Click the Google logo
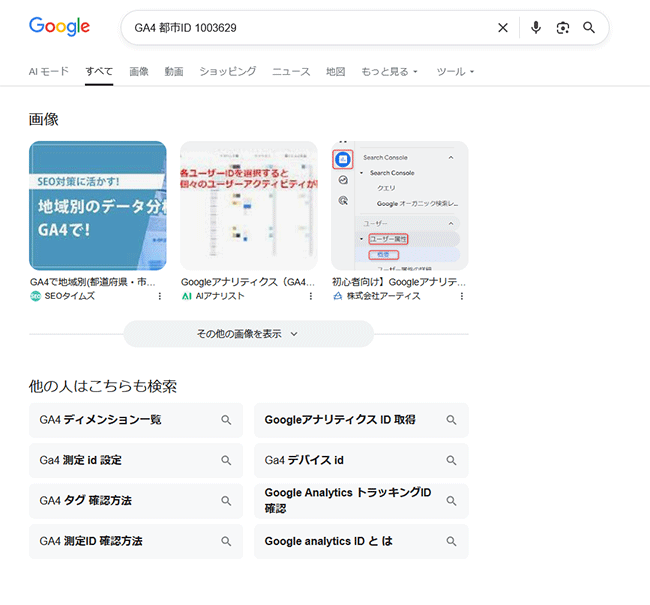Viewport: 650px width, 605px height. [x=59, y=27]
